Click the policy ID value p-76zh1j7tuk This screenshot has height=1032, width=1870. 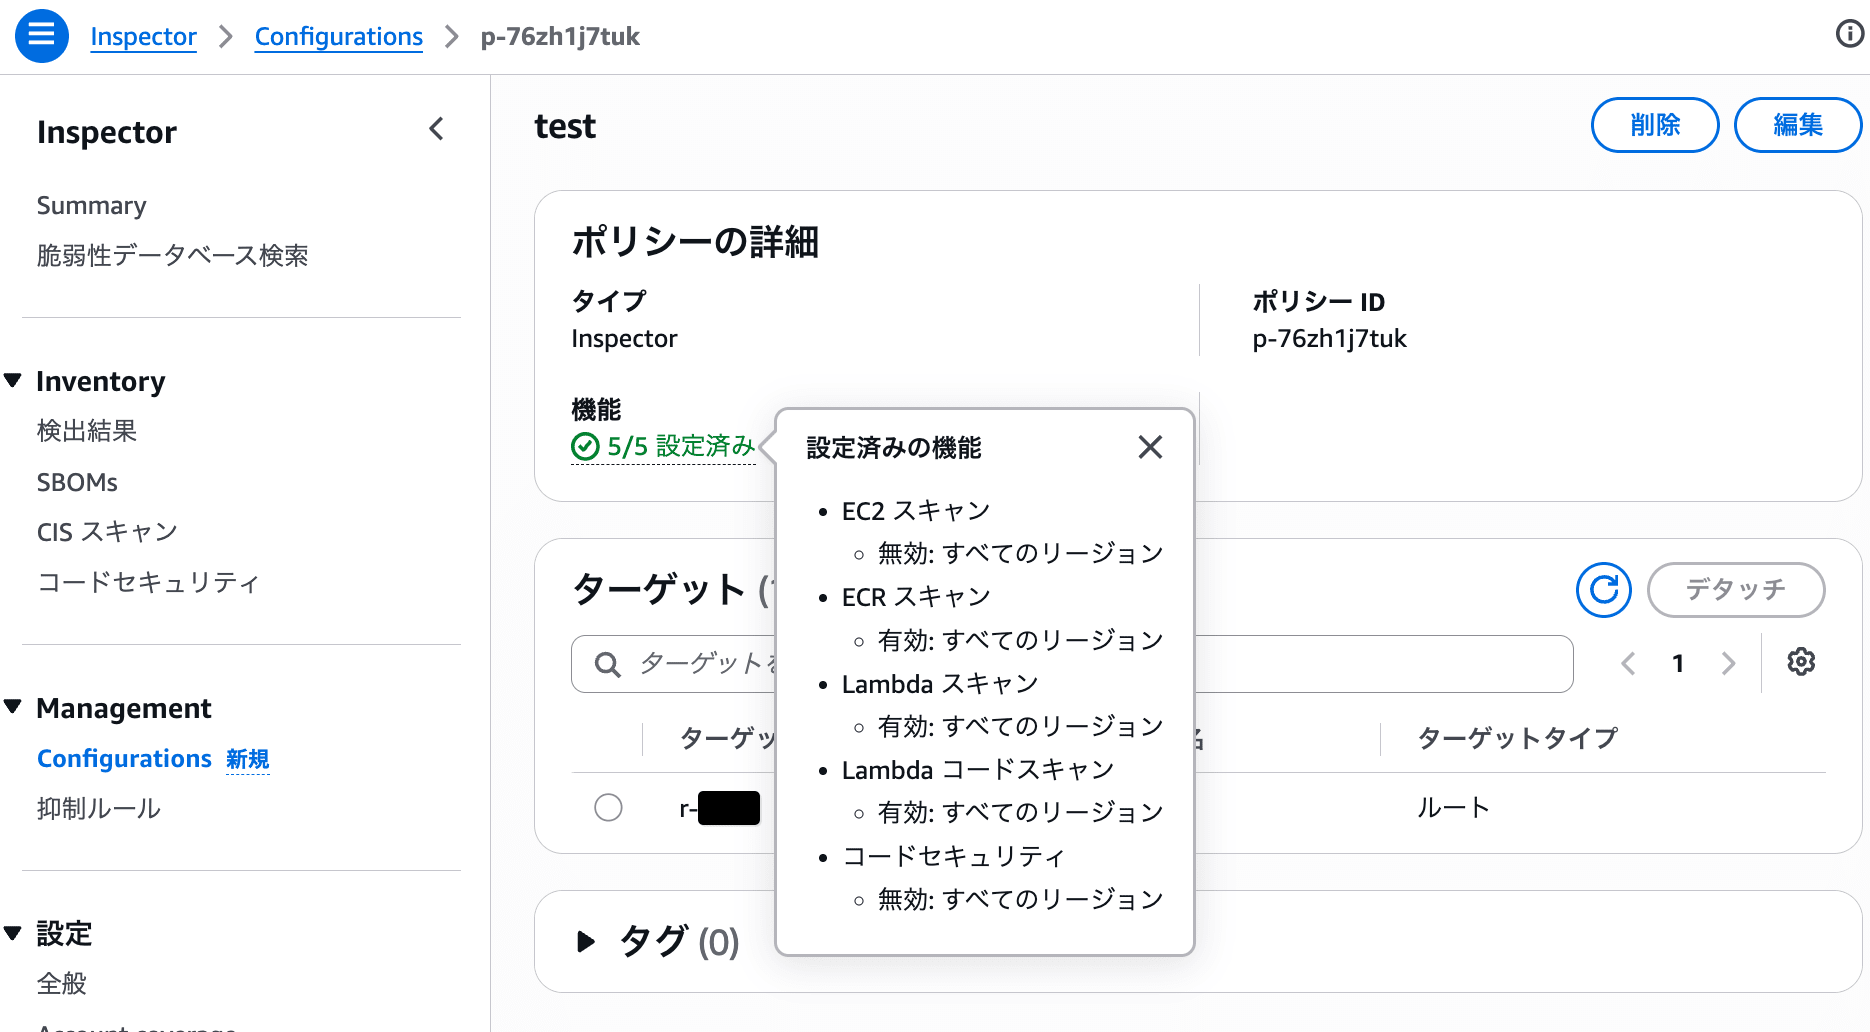point(1329,339)
